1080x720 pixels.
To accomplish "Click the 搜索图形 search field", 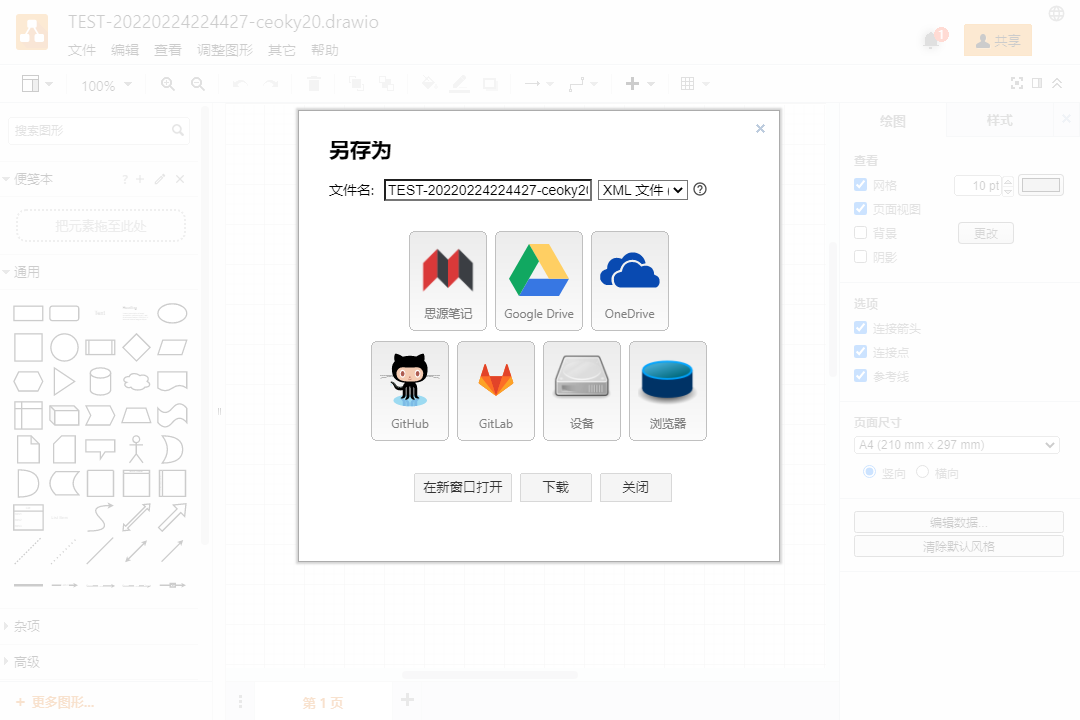I will (98, 130).
